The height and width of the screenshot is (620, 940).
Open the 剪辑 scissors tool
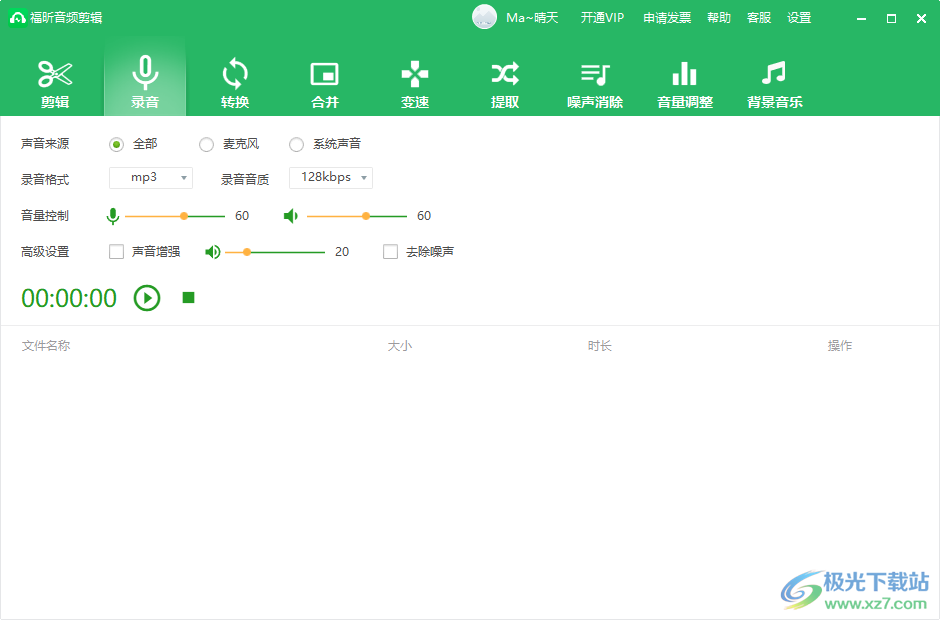pos(55,83)
